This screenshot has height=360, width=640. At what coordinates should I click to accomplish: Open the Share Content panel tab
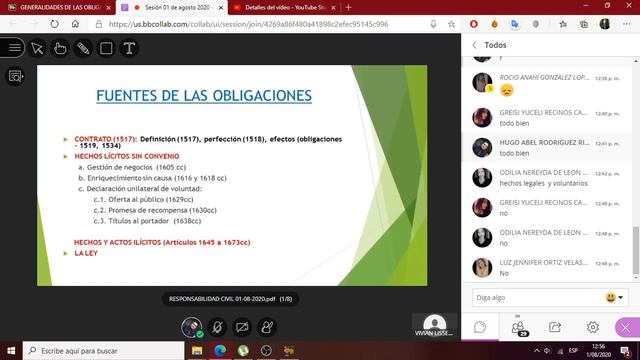(x=555, y=327)
